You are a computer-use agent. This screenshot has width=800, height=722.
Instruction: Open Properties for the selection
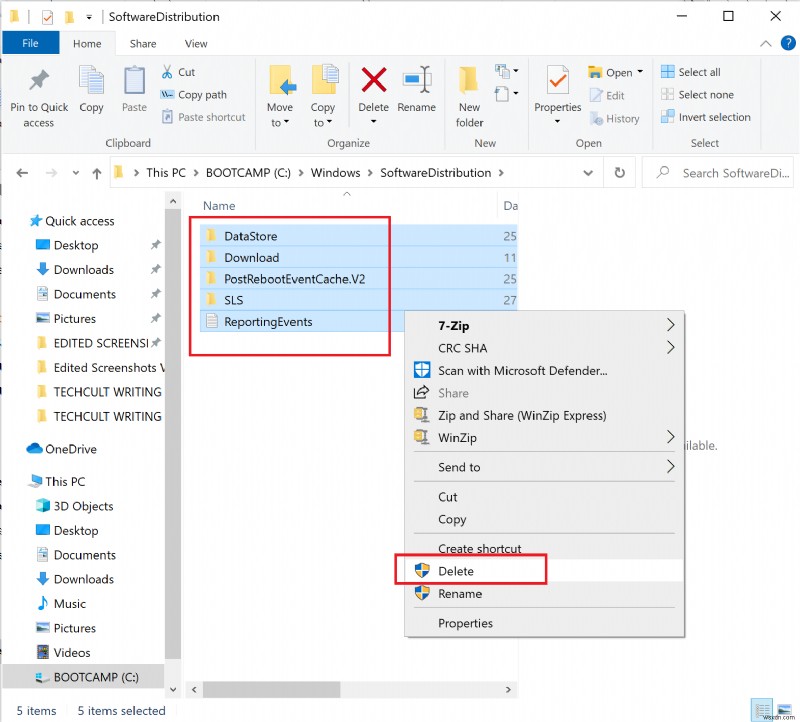[x=556, y=97]
